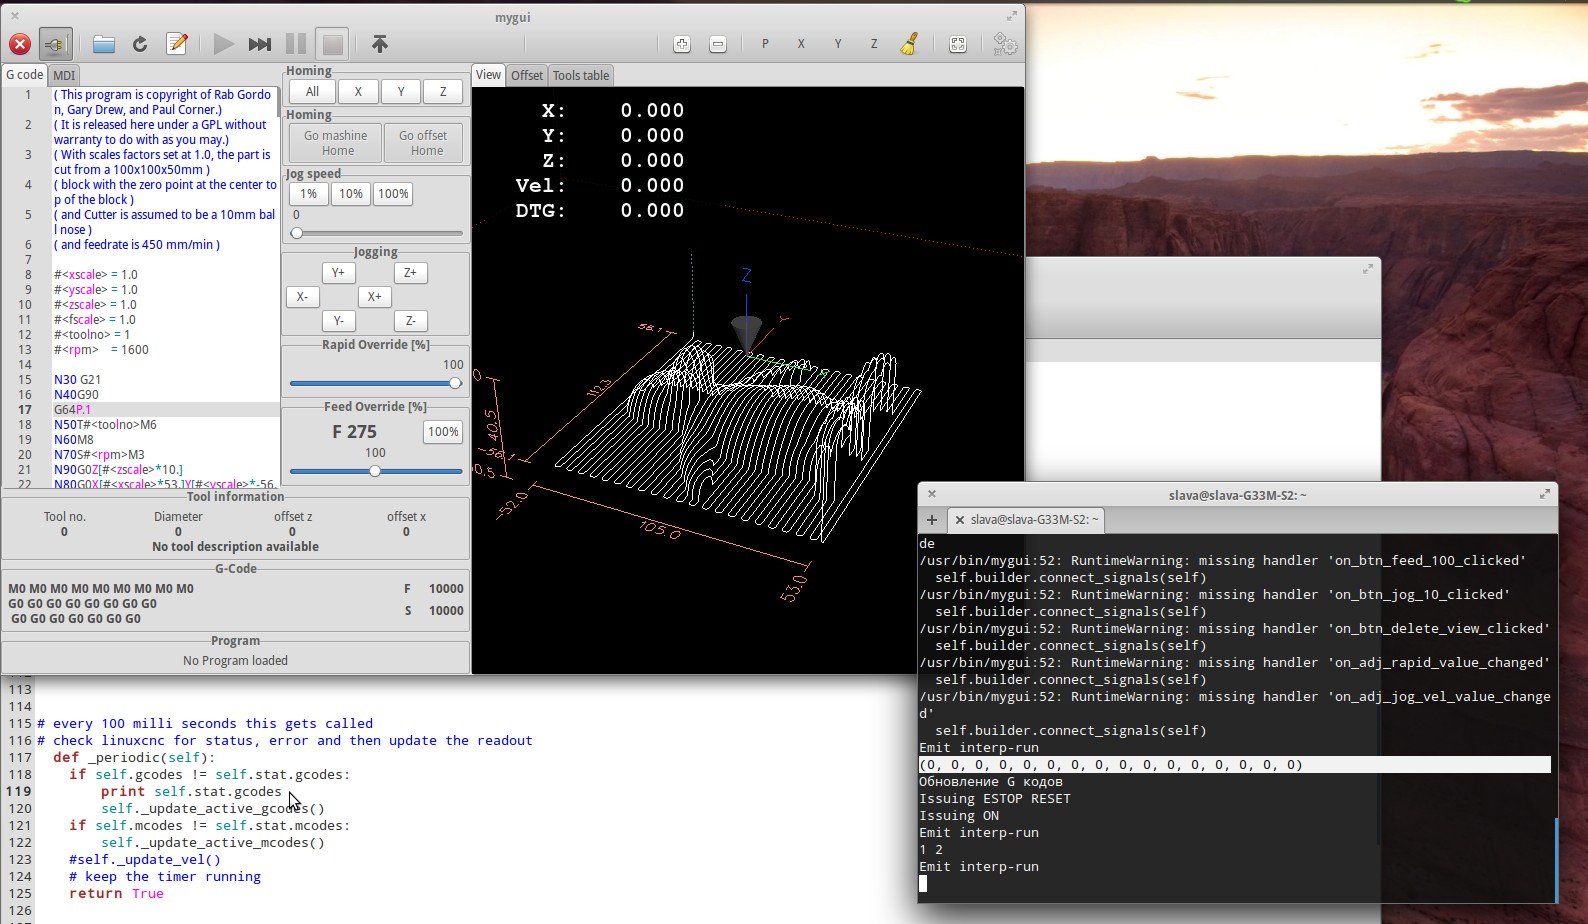Set jog speed to 10%

(x=351, y=194)
